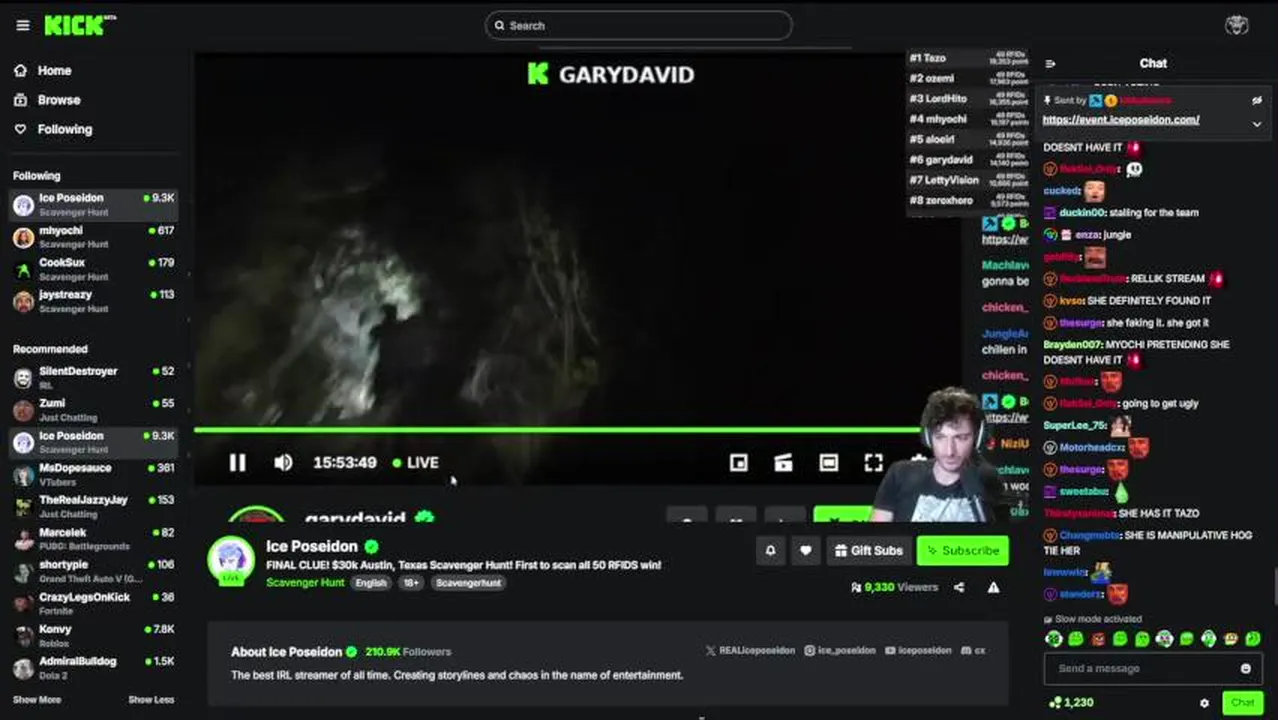
Task: Toggle theater mode
Action: pos(828,462)
